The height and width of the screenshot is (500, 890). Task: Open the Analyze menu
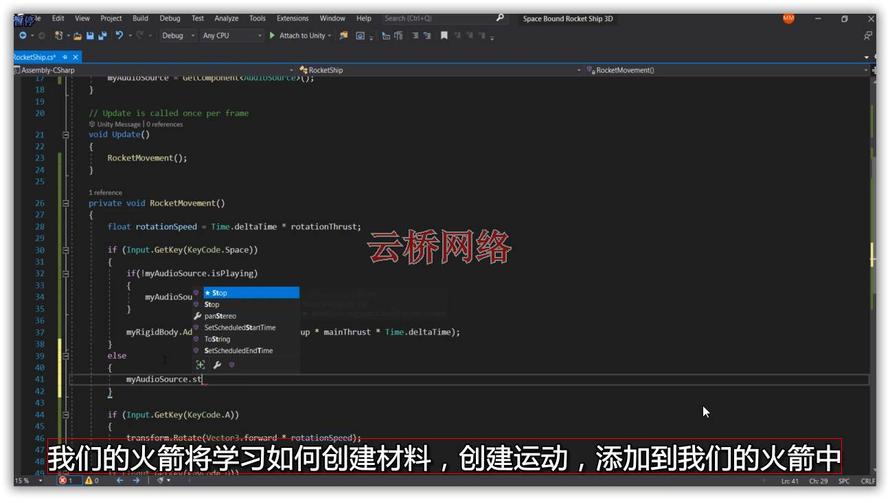pyautogui.click(x=226, y=18)
